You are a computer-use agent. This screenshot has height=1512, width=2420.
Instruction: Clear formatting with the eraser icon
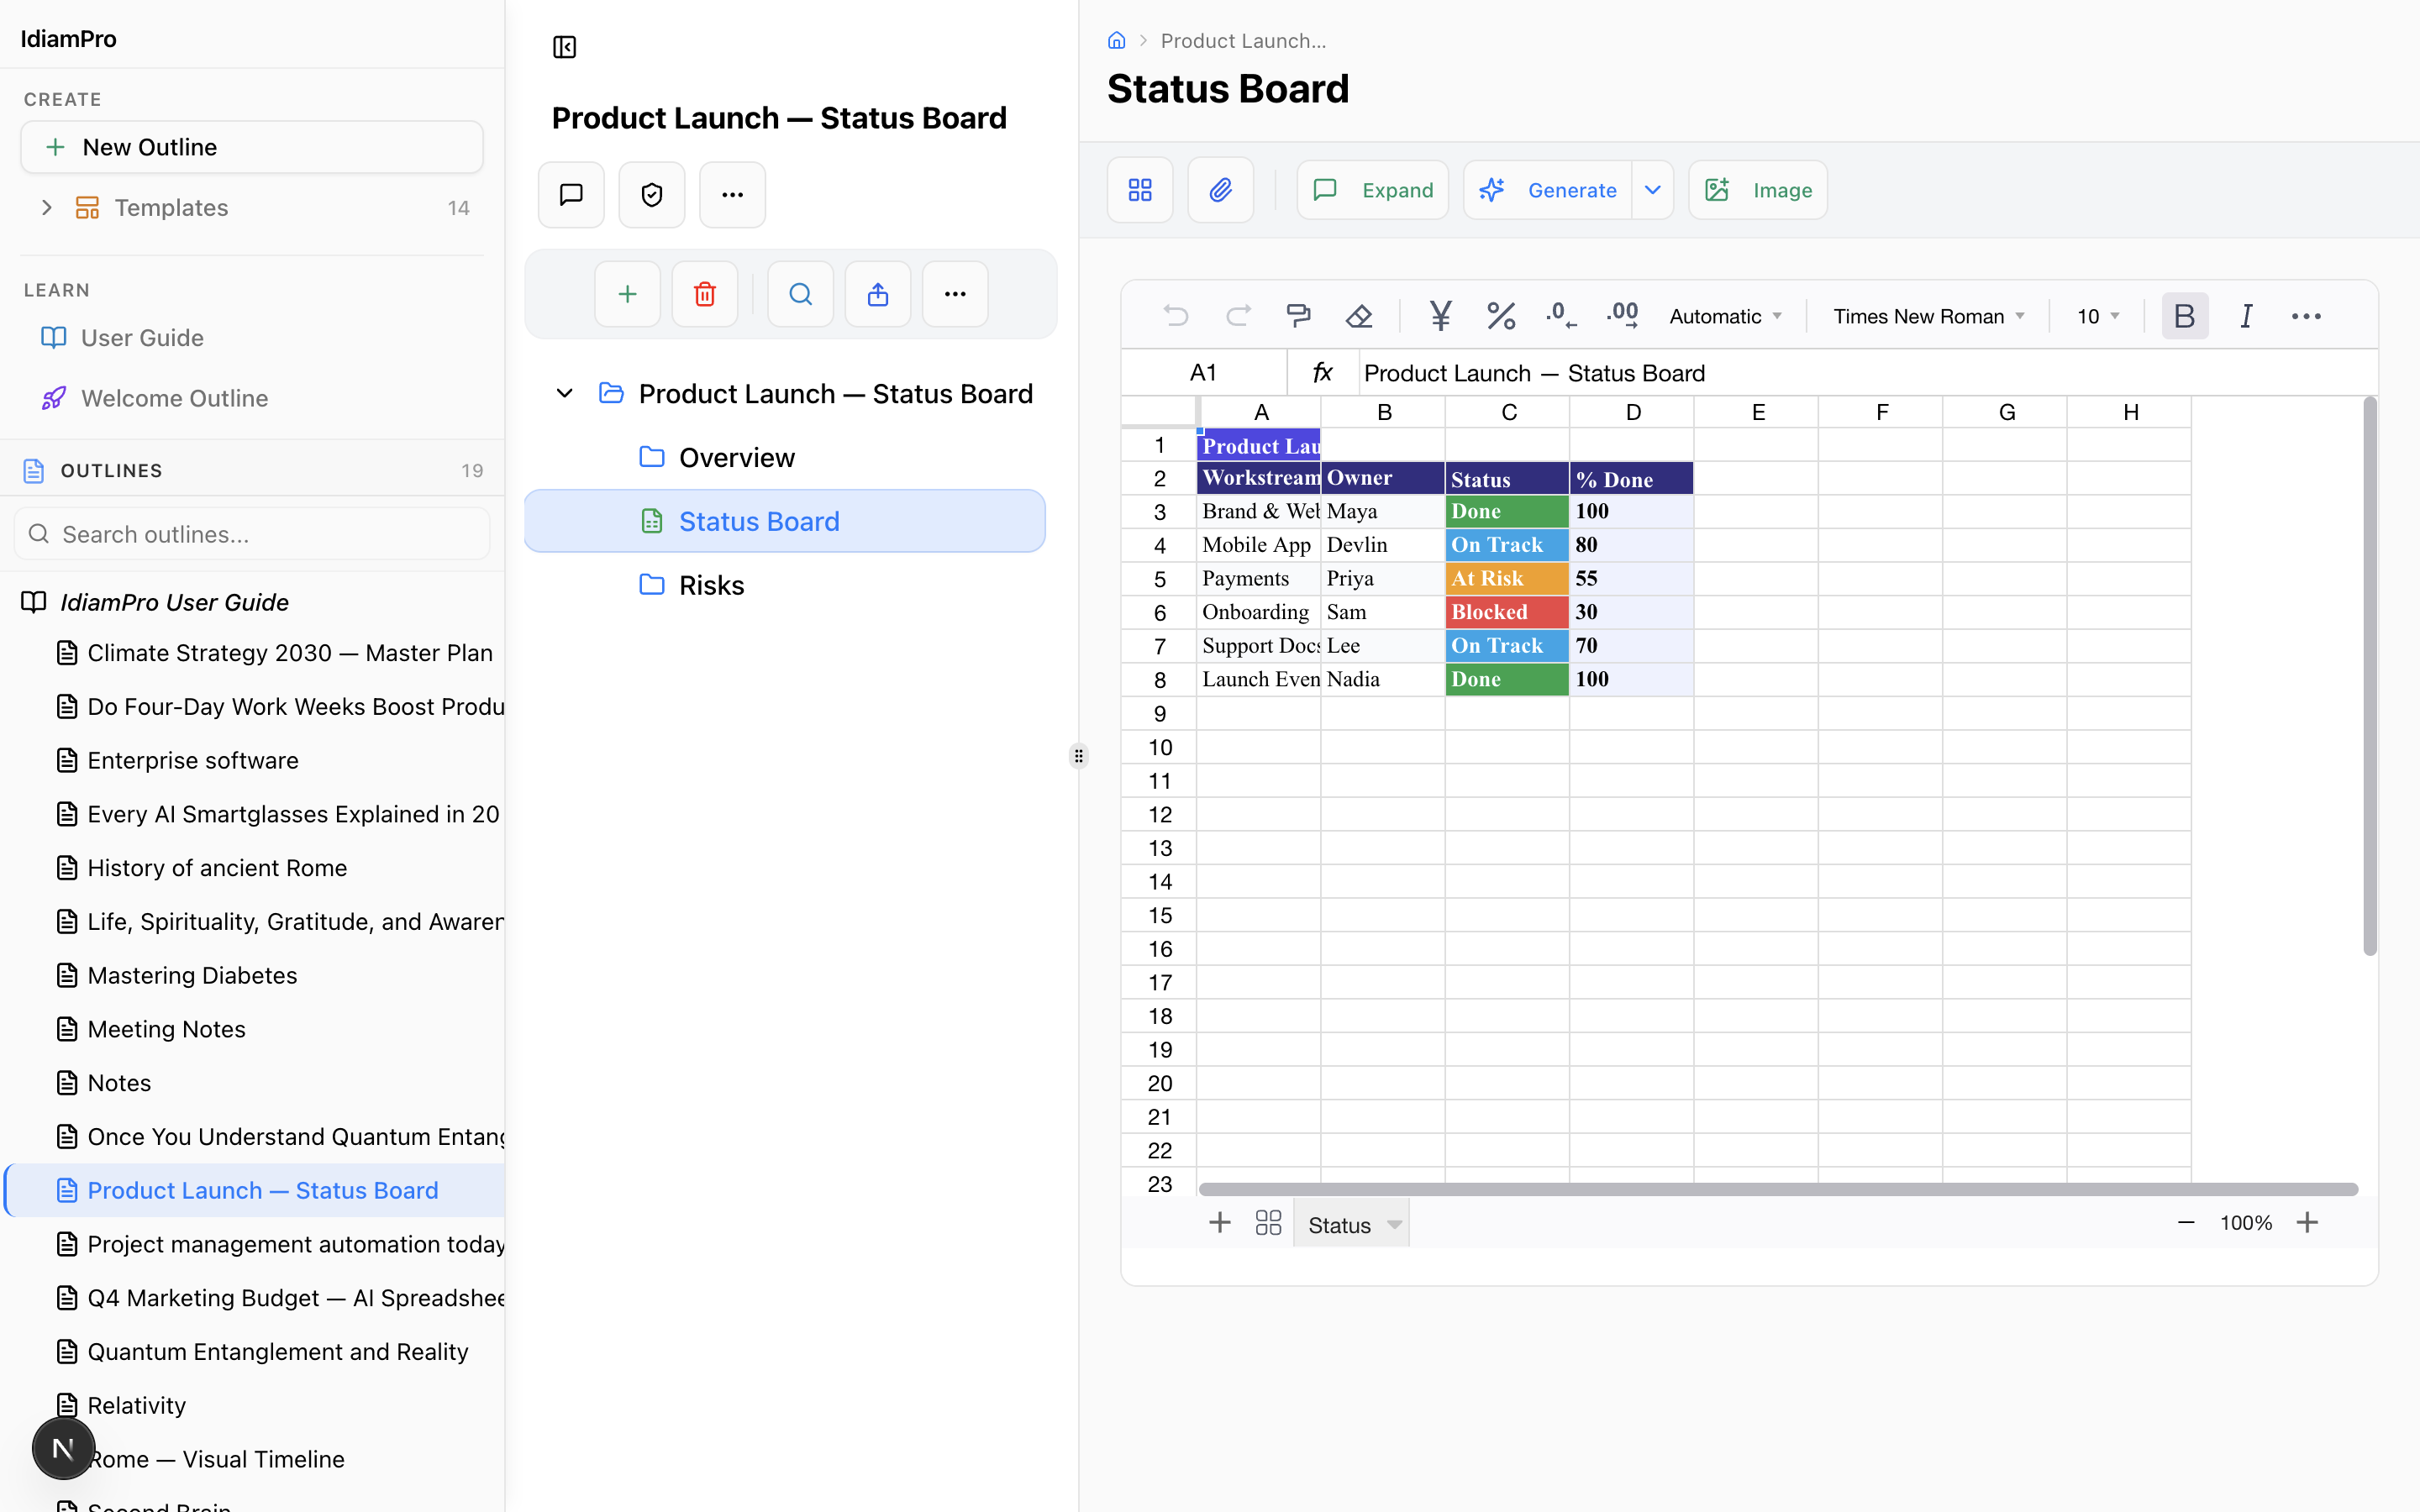pos(1359,316)
